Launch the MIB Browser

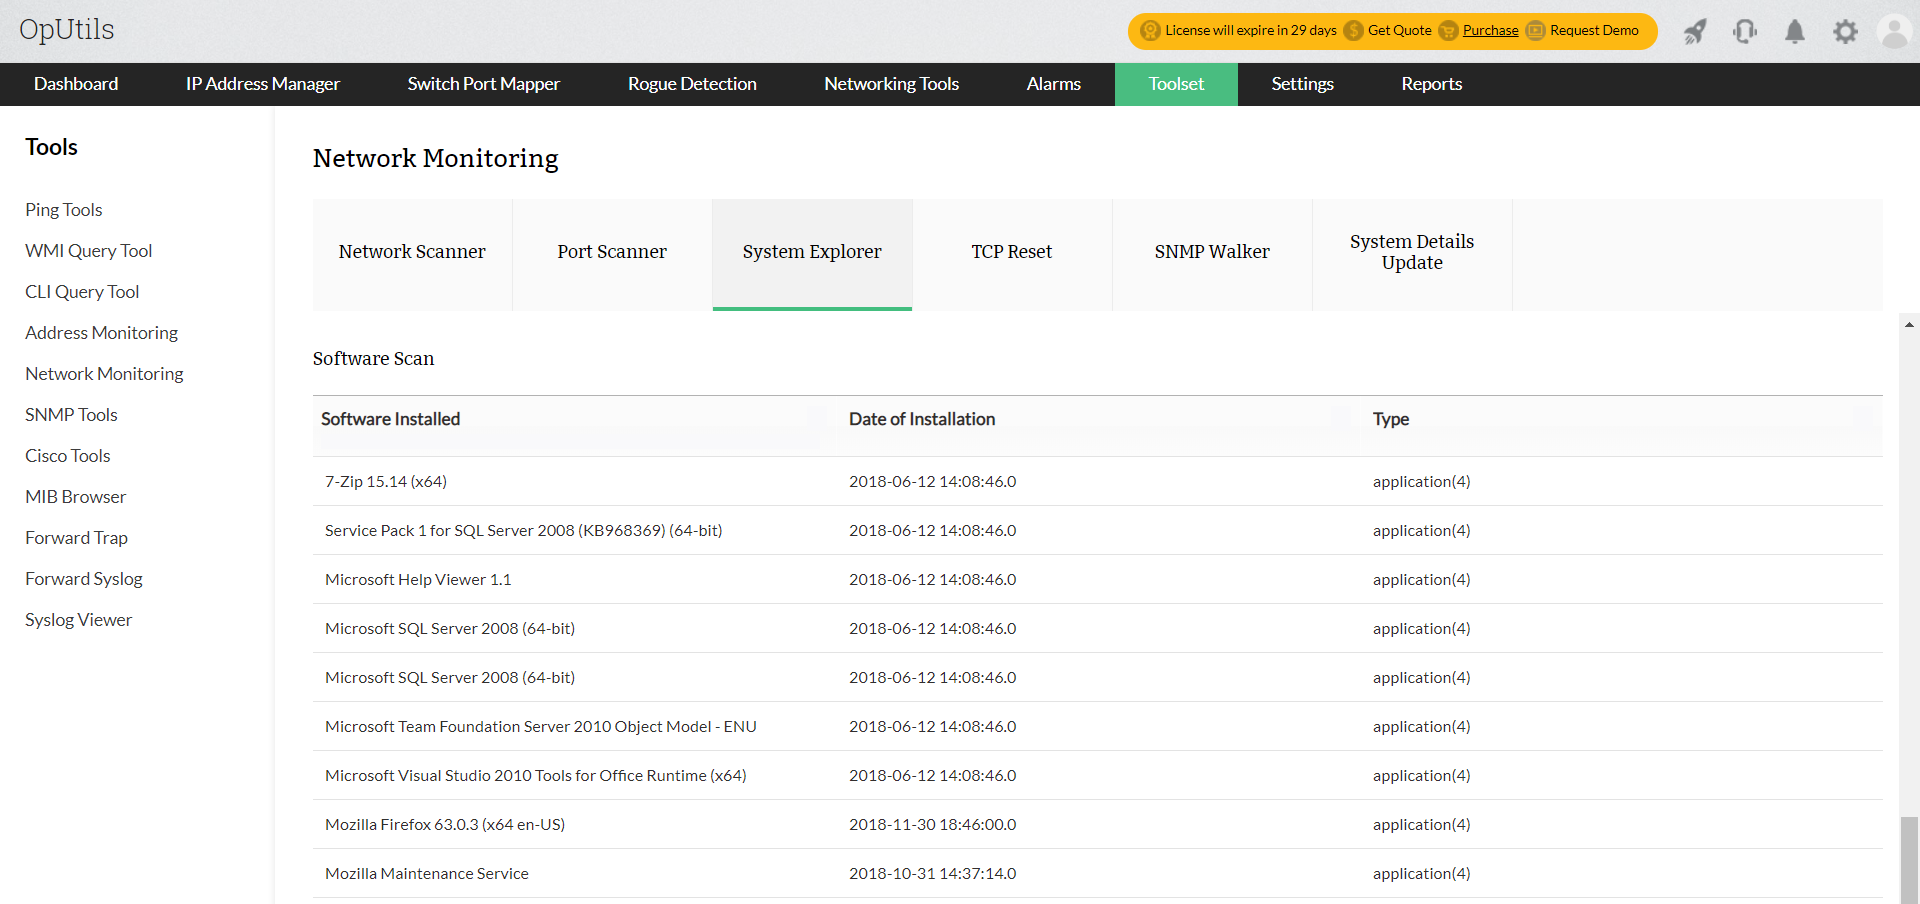pos(76,497)
